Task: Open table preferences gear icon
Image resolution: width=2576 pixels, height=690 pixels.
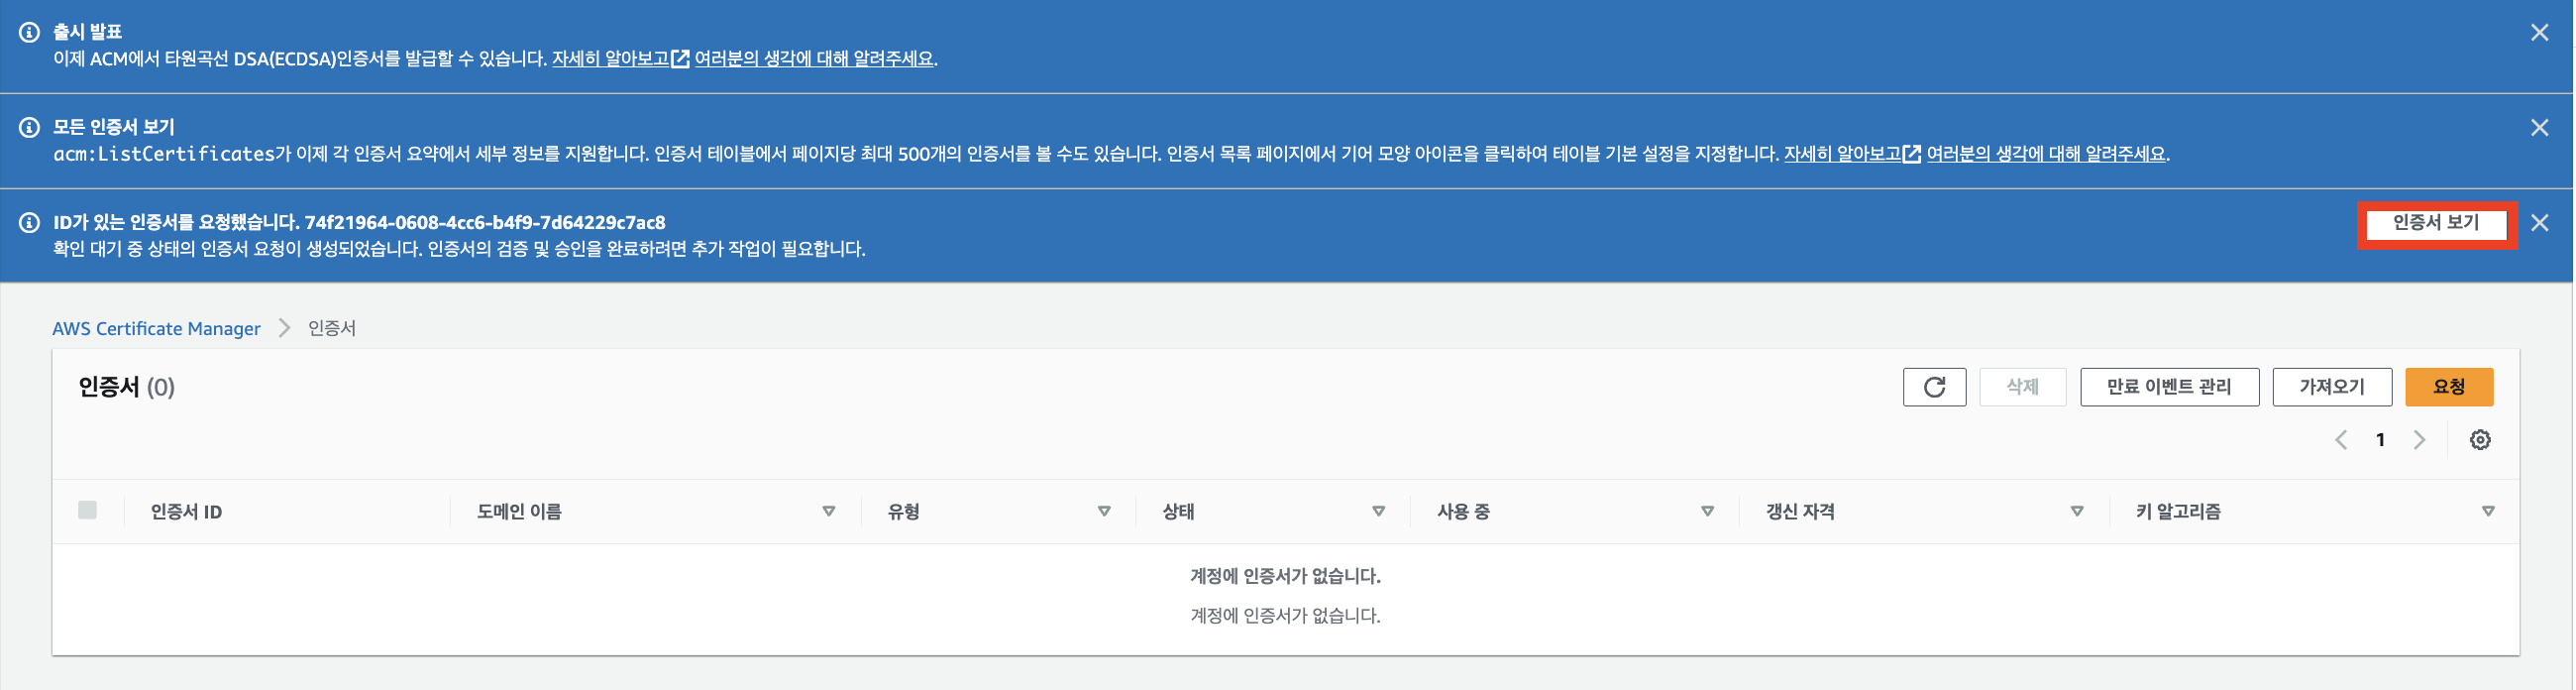Action: (x=2482, y=440)
